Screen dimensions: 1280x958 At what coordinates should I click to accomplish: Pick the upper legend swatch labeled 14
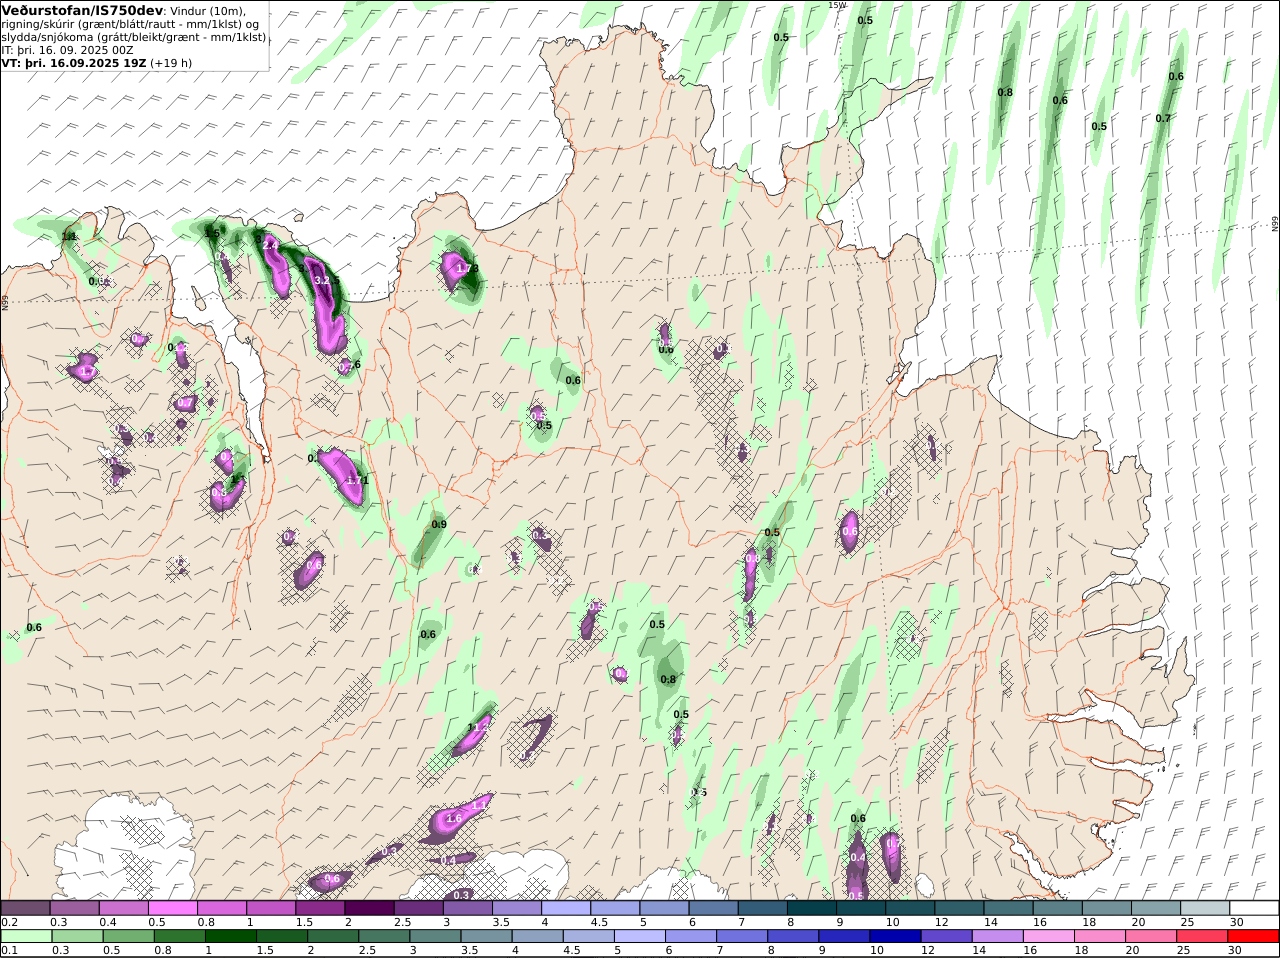(1007, 907)
